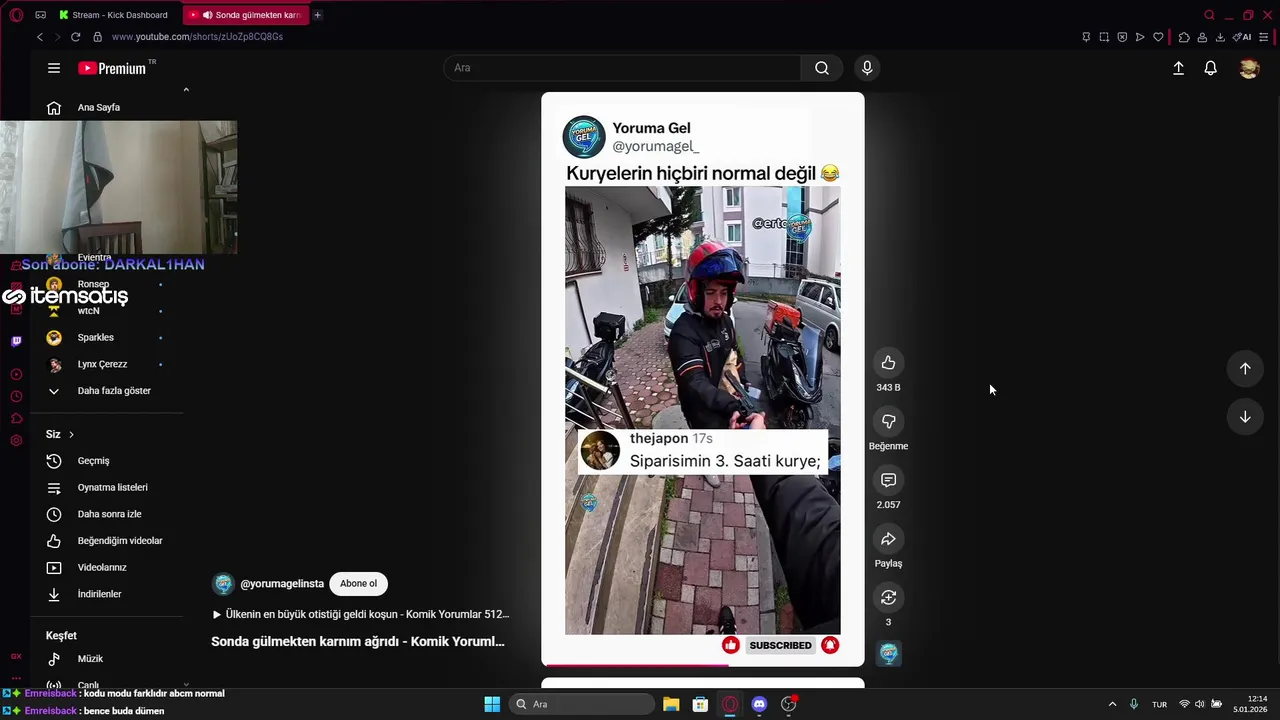Open Twitch in Opera sidebar

[16, 341]
